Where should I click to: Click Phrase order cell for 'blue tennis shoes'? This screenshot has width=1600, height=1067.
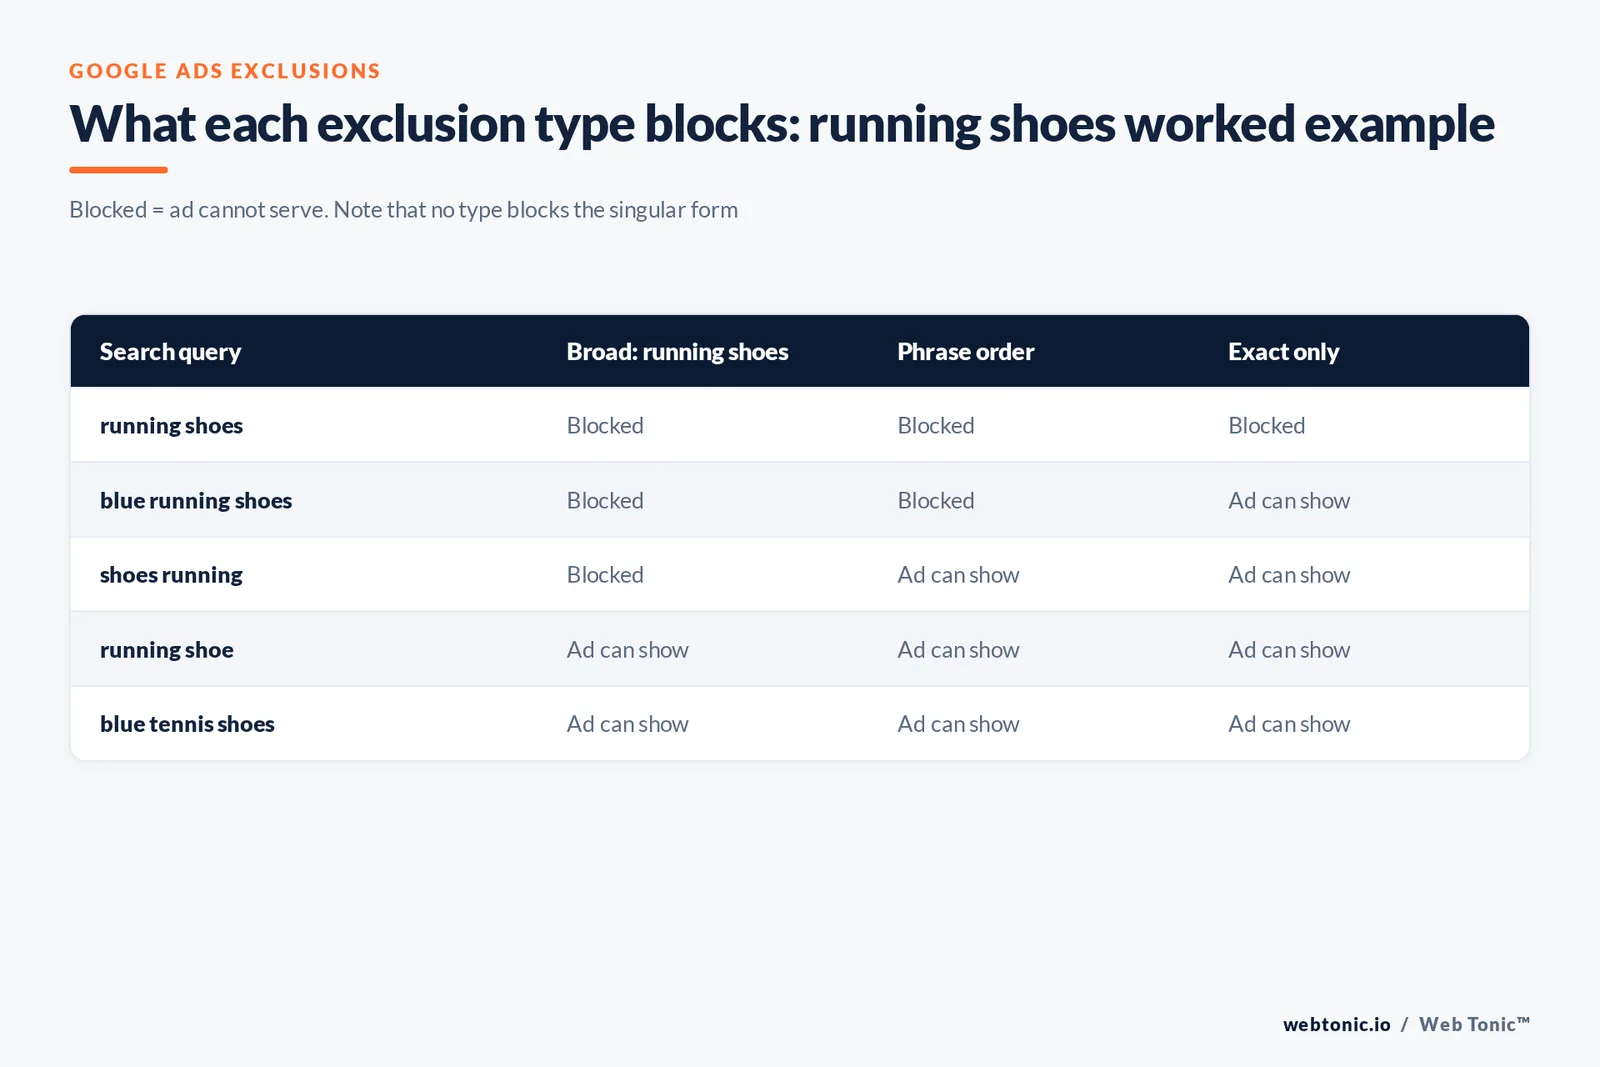pos(958,724)
